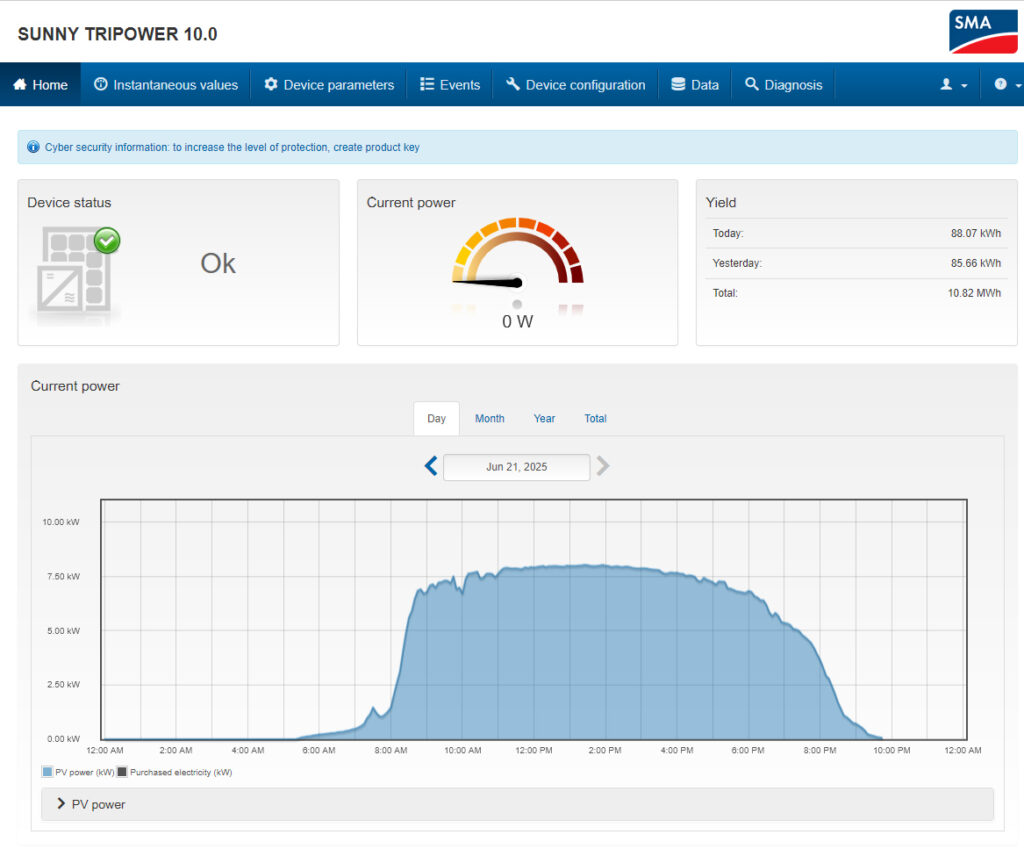Toggle the PV power legend swatch
This screenshot has height=849, width=1024.
48,772
